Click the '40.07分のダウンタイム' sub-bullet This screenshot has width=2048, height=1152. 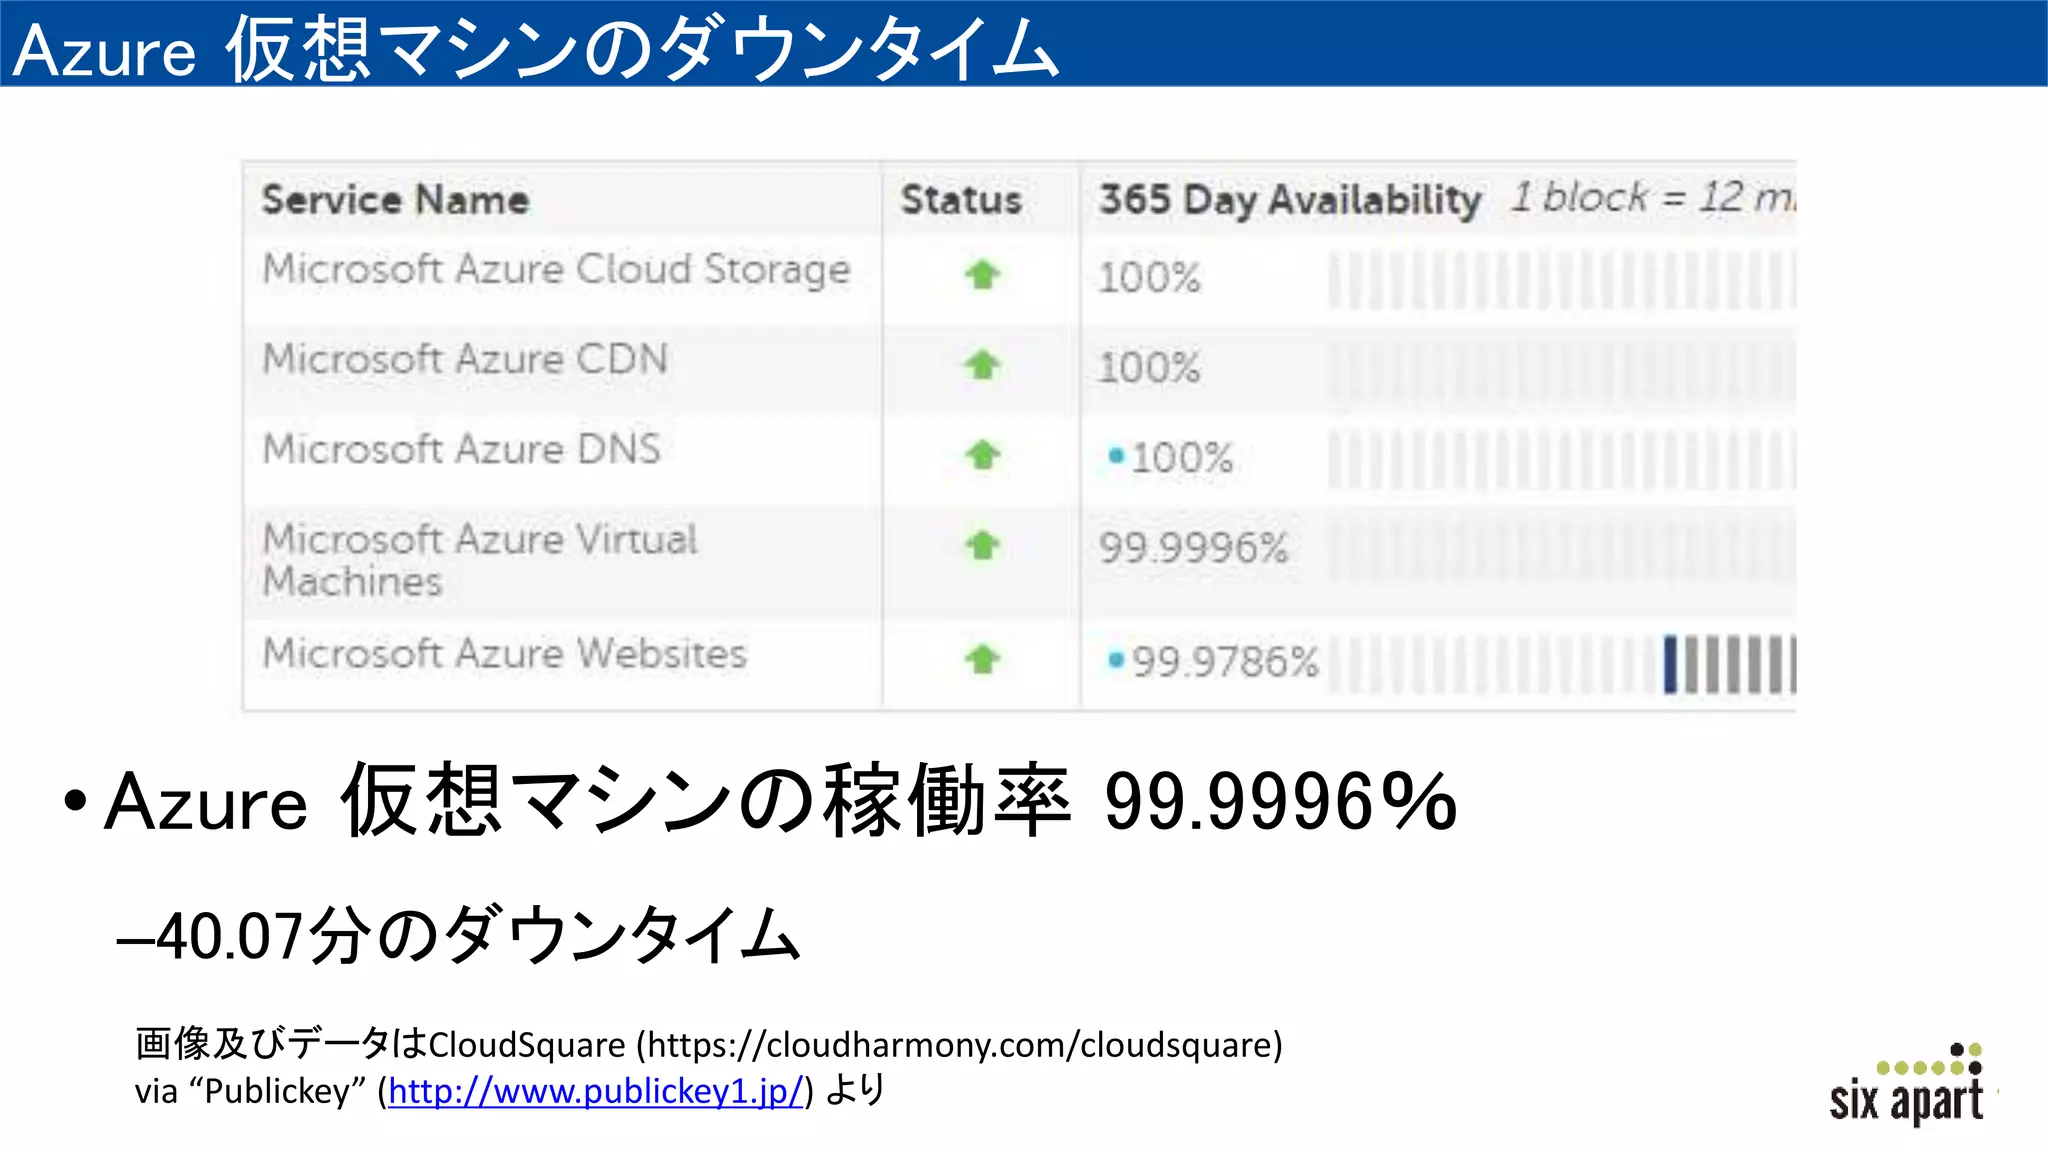click(478, 935)
